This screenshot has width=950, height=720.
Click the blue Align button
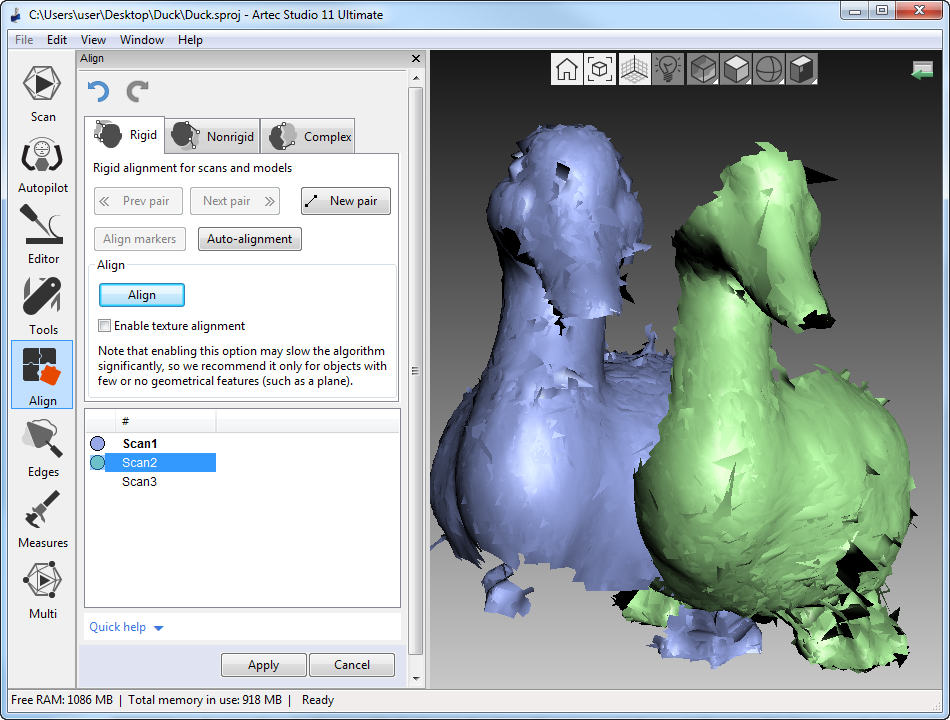click(142, 295)
